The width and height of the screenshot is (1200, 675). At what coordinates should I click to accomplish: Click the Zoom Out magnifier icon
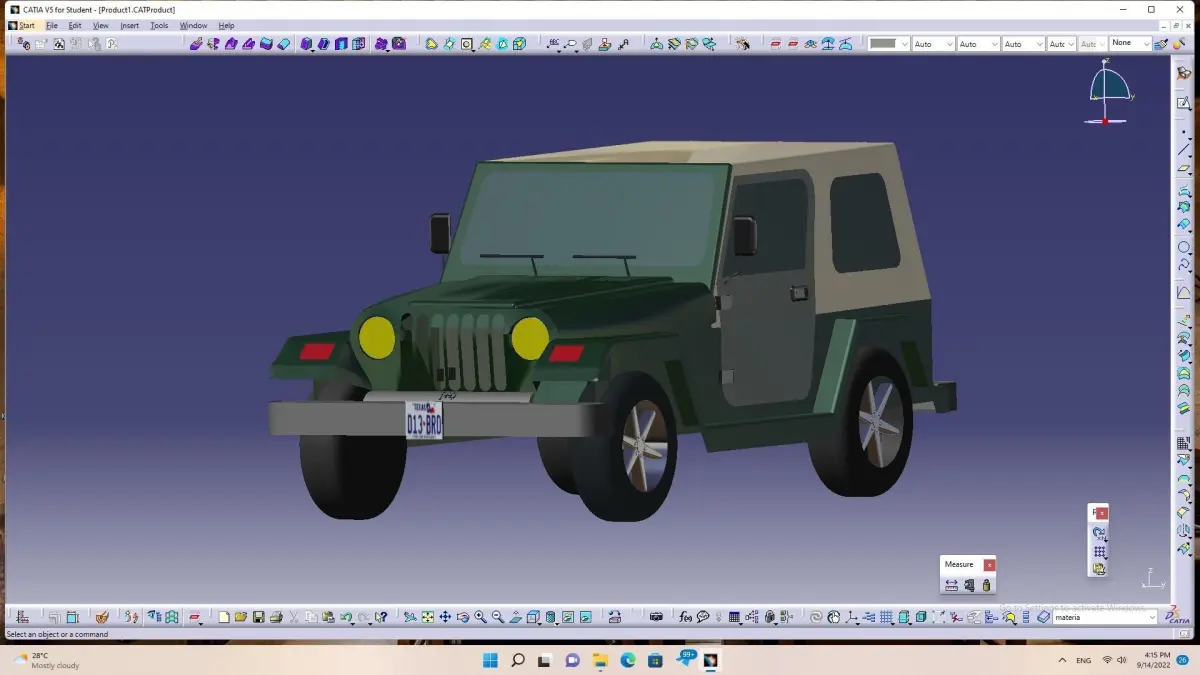click(497, 617)
